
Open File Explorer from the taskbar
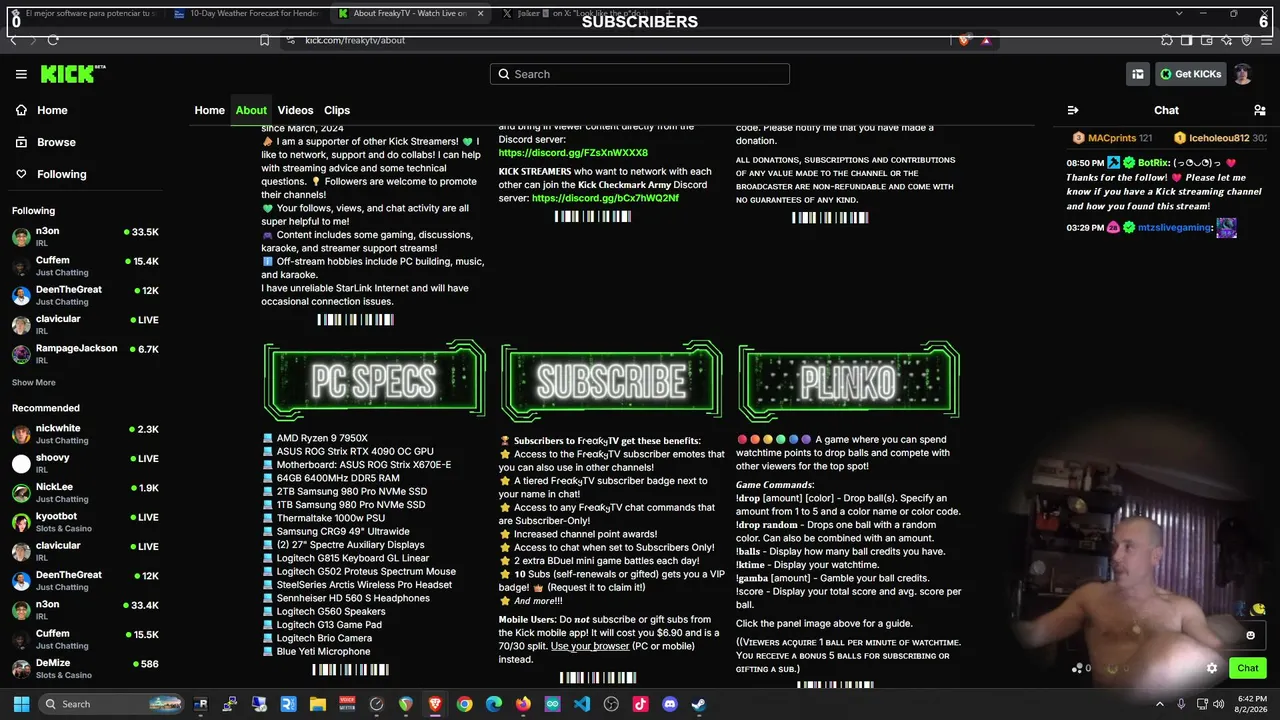click(x=318, y=704)
